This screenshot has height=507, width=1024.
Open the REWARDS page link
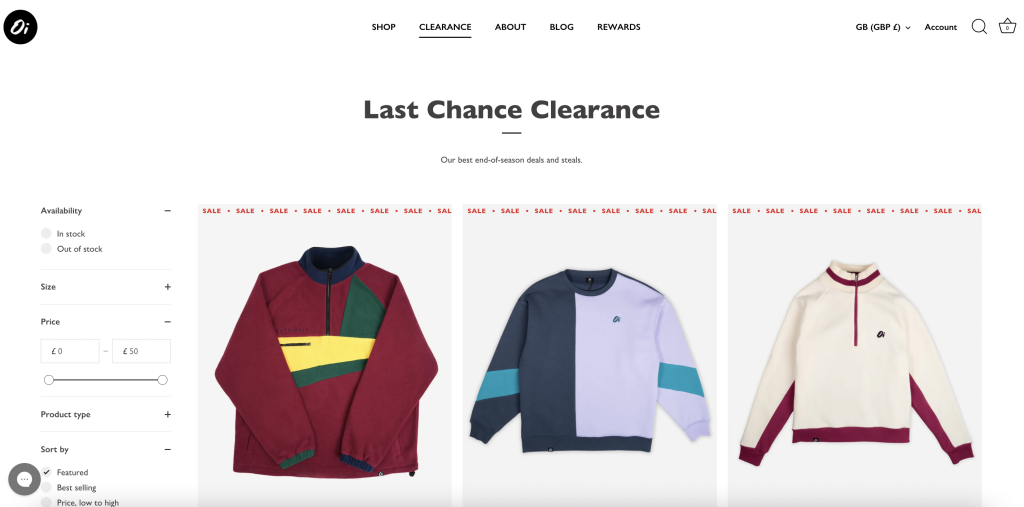pos(618,27)
